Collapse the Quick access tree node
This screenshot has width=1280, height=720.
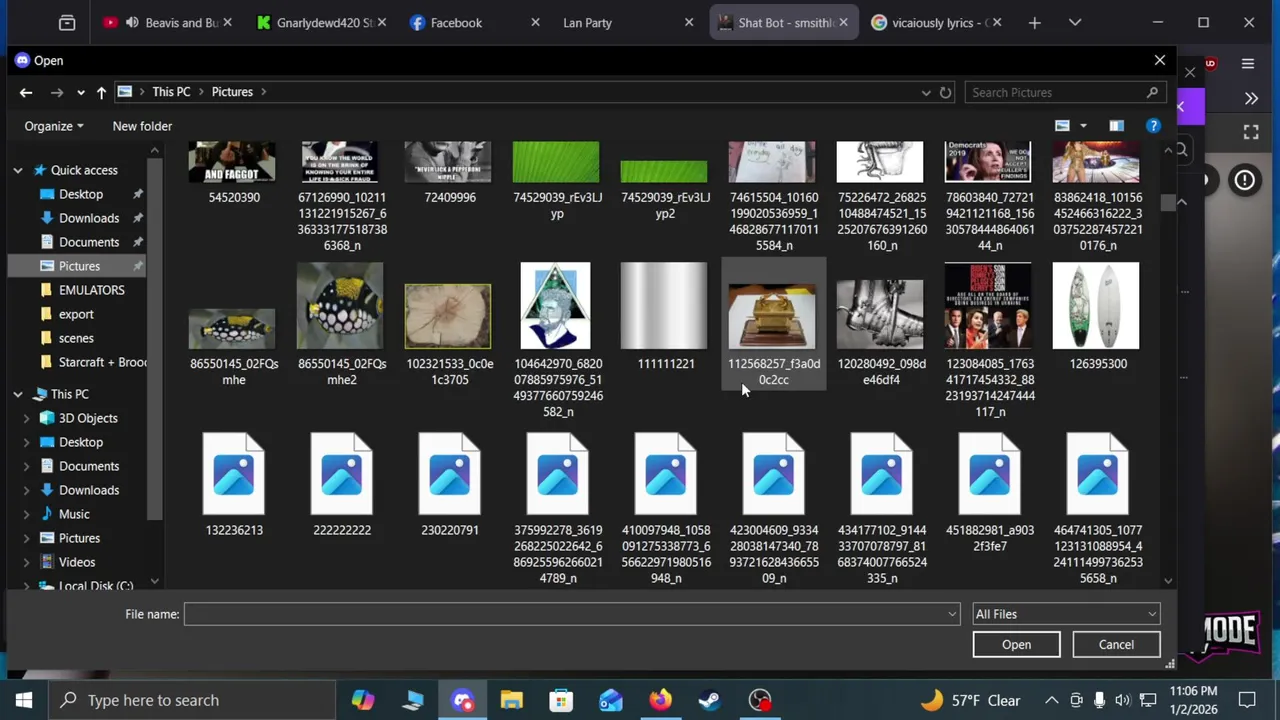18,171
